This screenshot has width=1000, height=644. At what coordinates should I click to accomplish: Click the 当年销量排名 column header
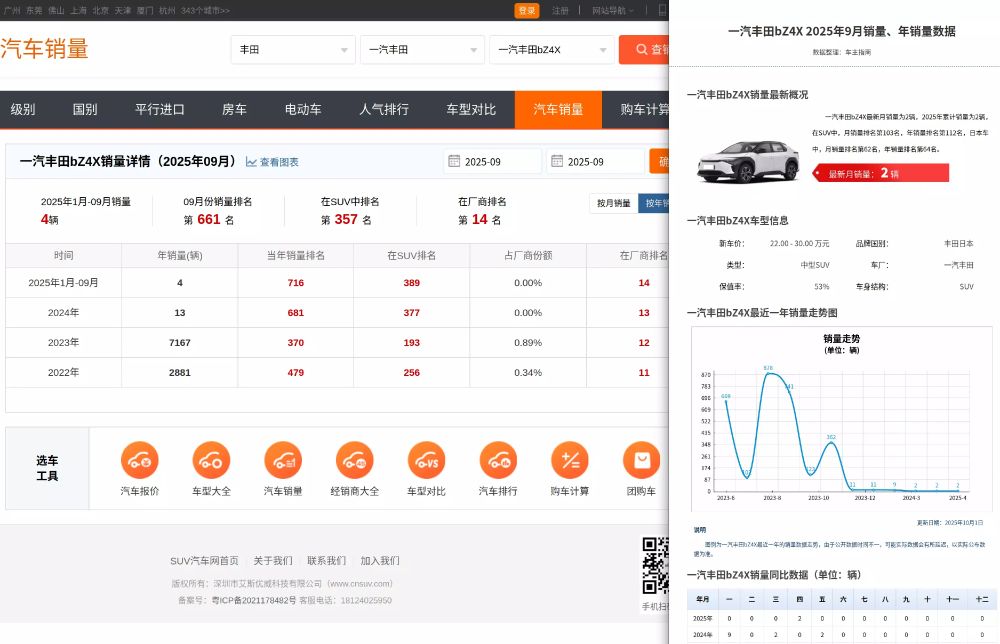pos(295,255)
